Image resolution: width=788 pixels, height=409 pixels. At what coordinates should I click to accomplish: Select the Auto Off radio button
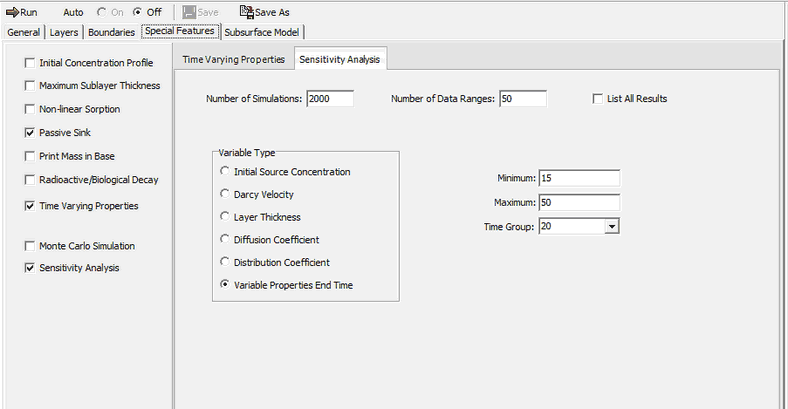point(137,12)
